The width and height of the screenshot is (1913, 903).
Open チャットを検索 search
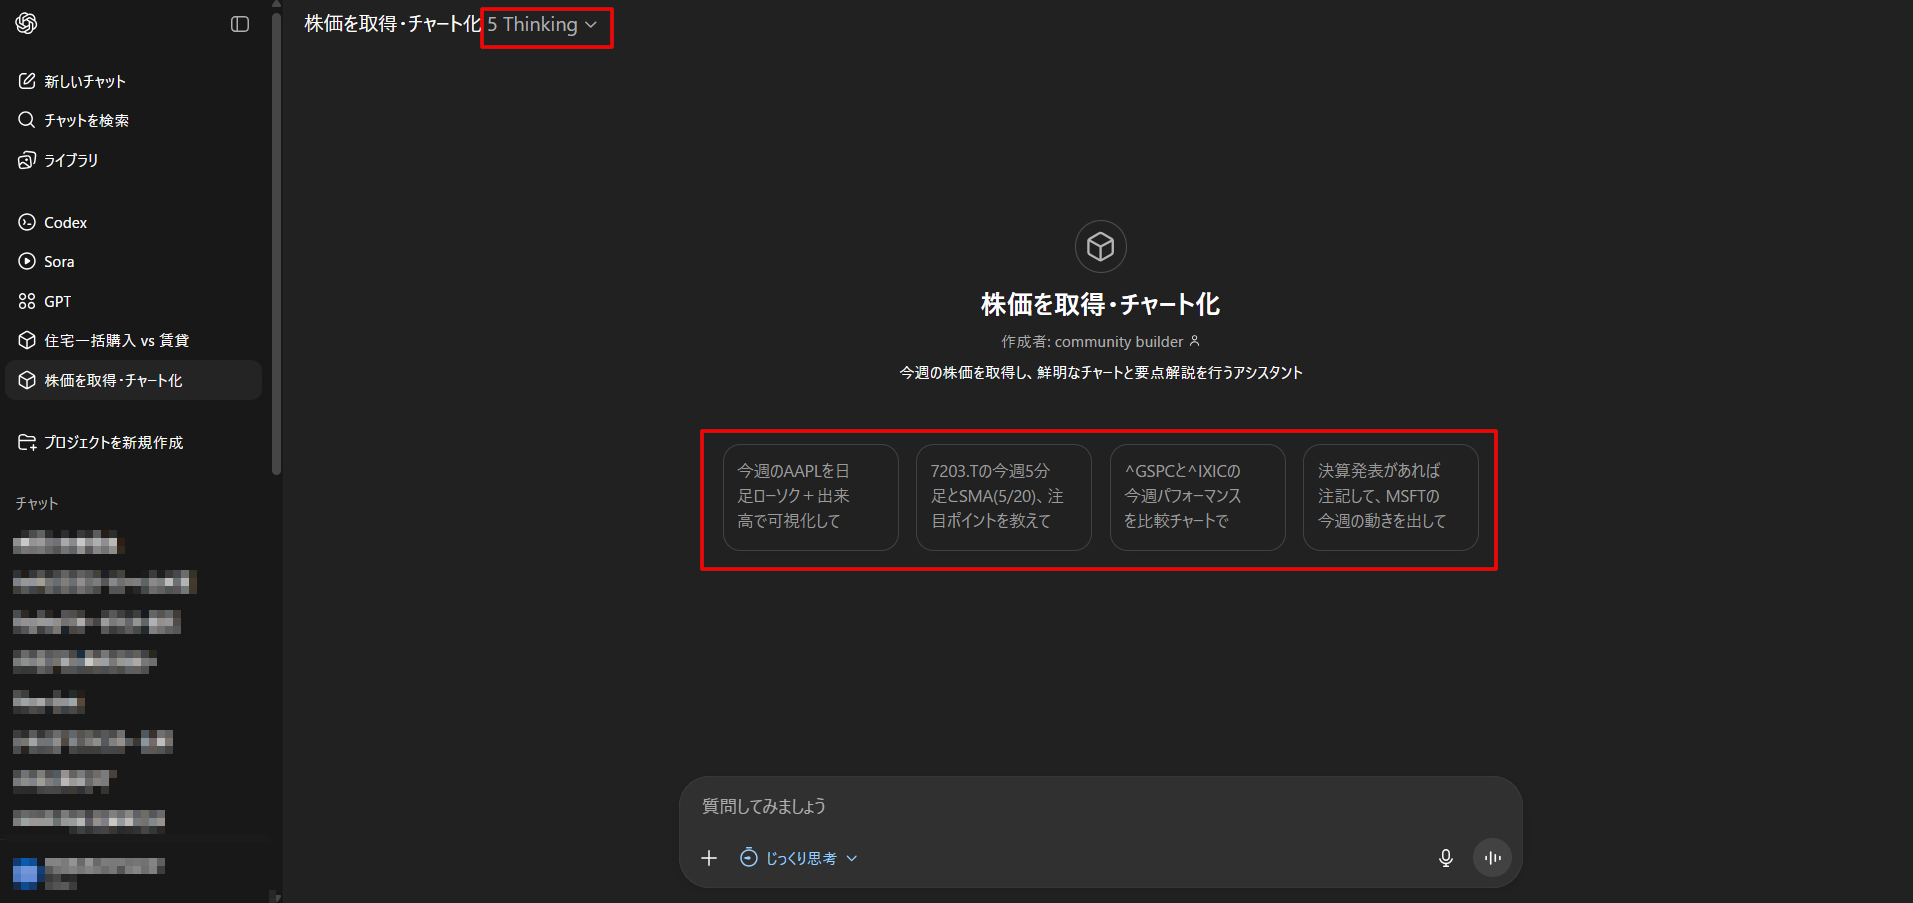point(86,120)
